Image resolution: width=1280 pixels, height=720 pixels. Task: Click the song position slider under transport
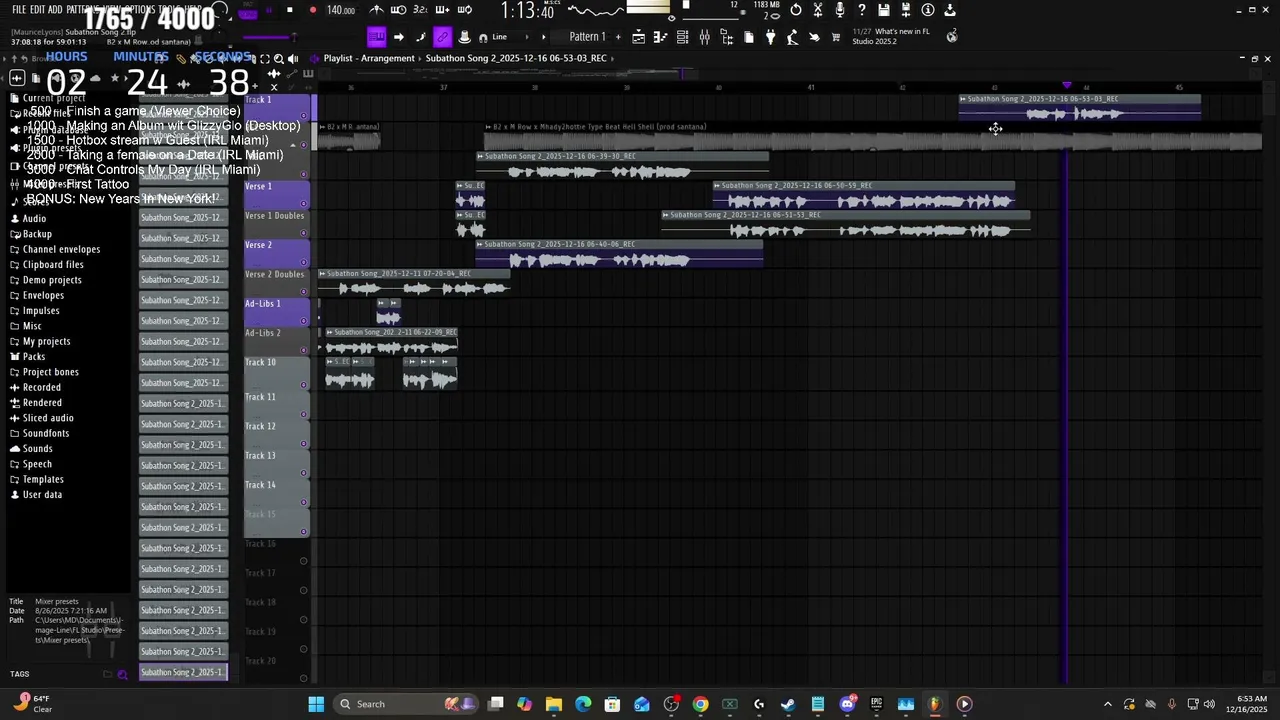(x=270, y=37)
